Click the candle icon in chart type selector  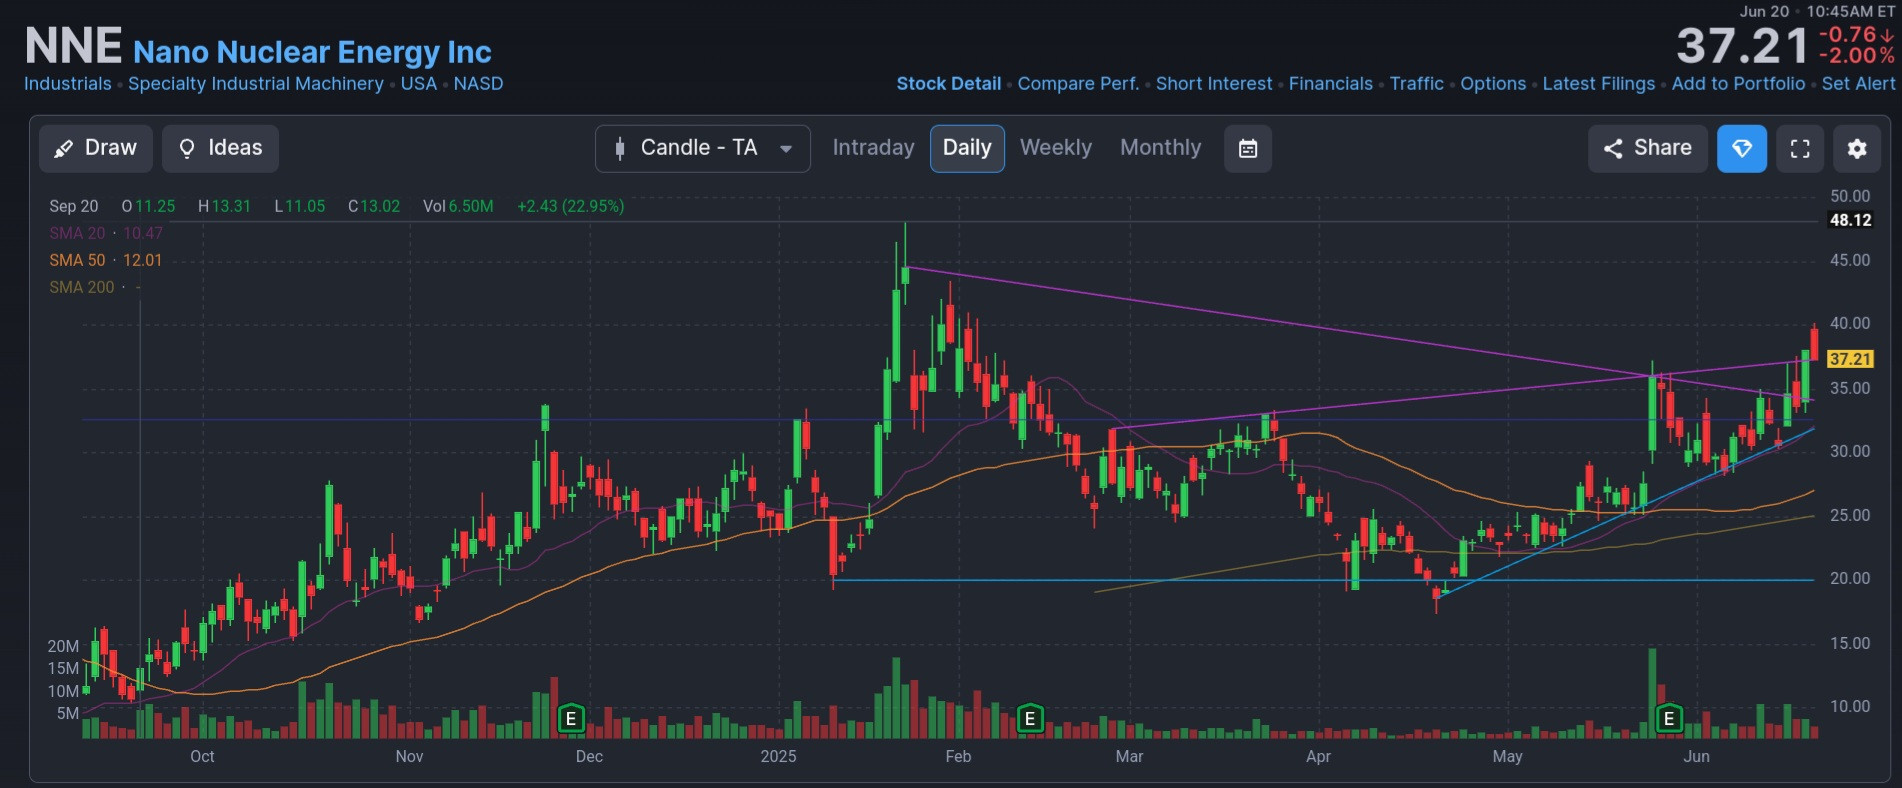tap(620, 149)
